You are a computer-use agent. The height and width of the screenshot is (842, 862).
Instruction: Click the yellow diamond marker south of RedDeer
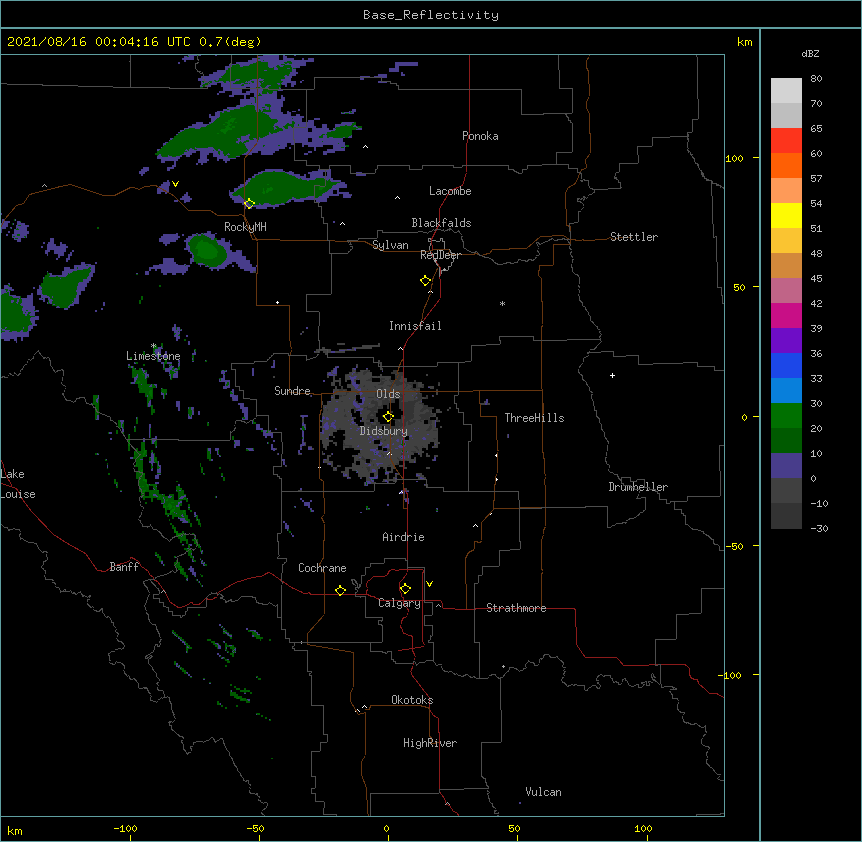425,280
